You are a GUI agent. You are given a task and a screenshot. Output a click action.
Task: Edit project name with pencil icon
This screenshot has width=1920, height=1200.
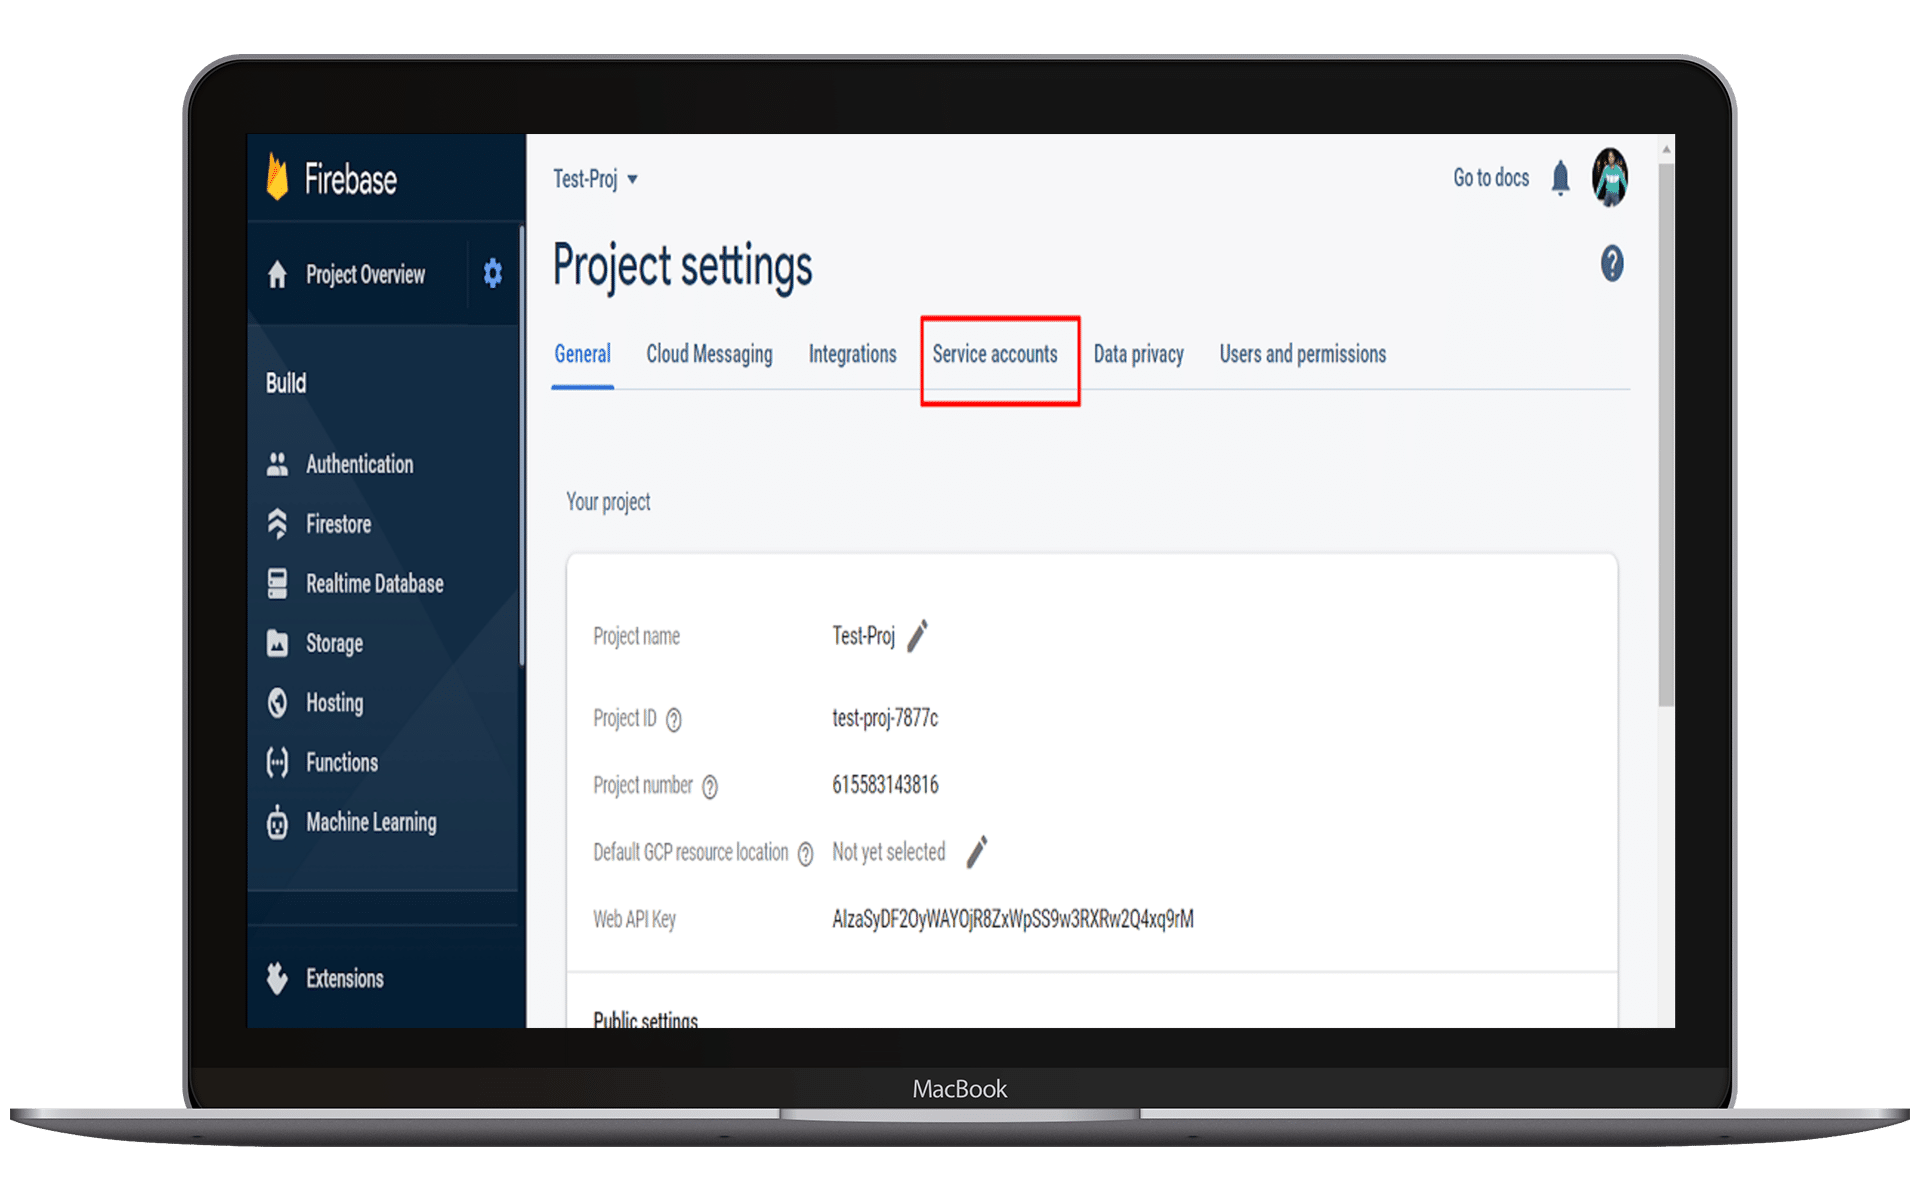[917, 636]
